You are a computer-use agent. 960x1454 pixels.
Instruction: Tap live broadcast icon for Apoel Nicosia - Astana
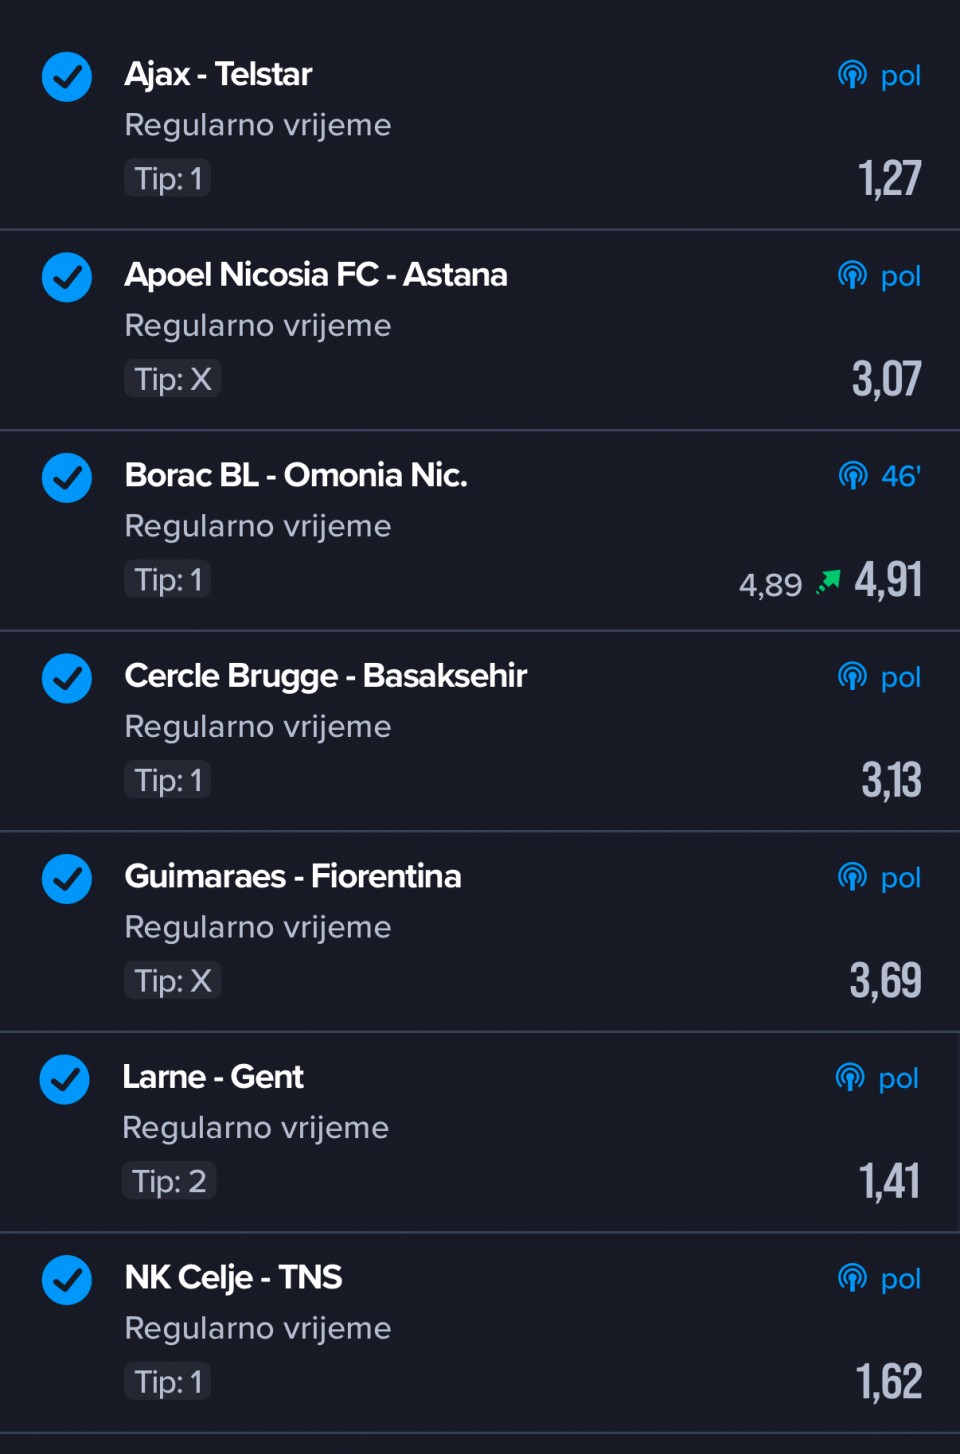(852, 276)
